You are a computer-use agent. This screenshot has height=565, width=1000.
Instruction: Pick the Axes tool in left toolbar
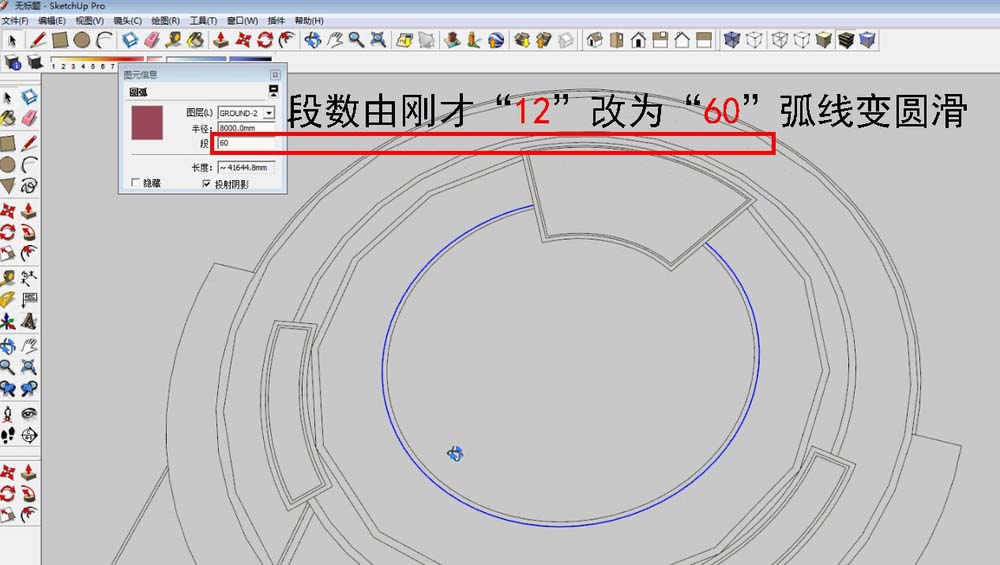coord(8,321)
